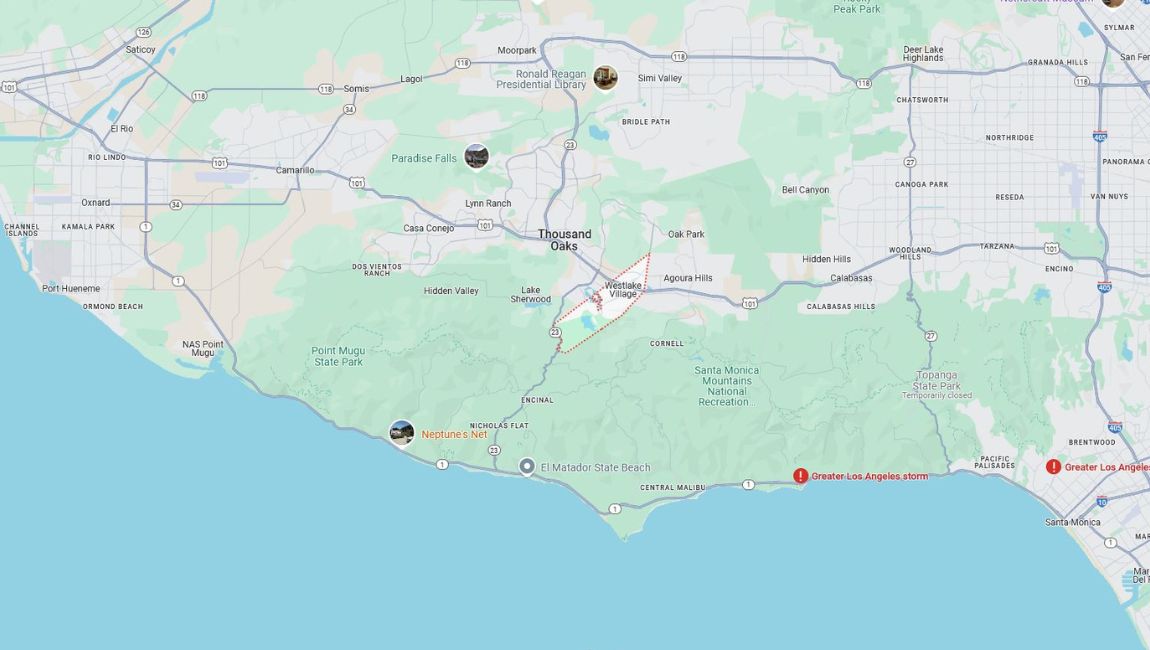Click the Thousand Oaks city label
Viewport: 1150px width, 650px height.
564,240
